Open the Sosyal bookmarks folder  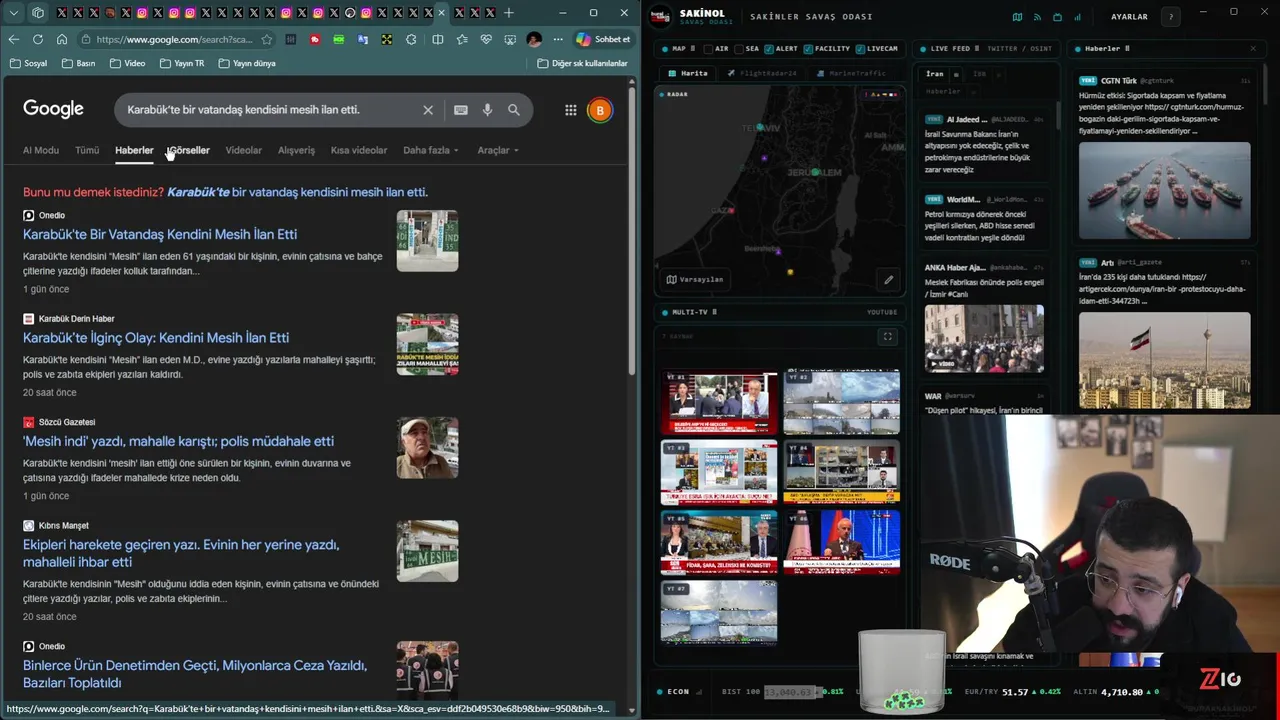point(29,63)
